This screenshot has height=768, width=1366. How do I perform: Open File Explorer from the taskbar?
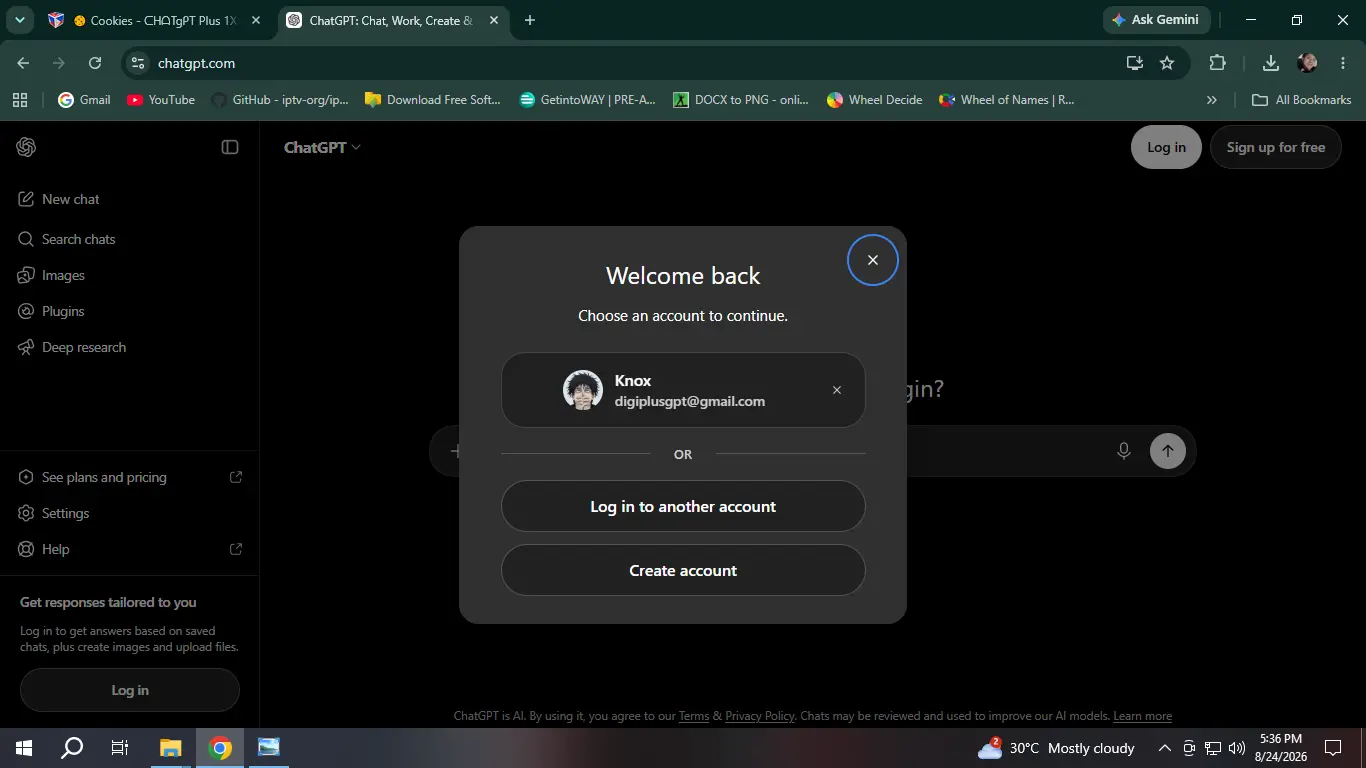[x=171, y=748]
